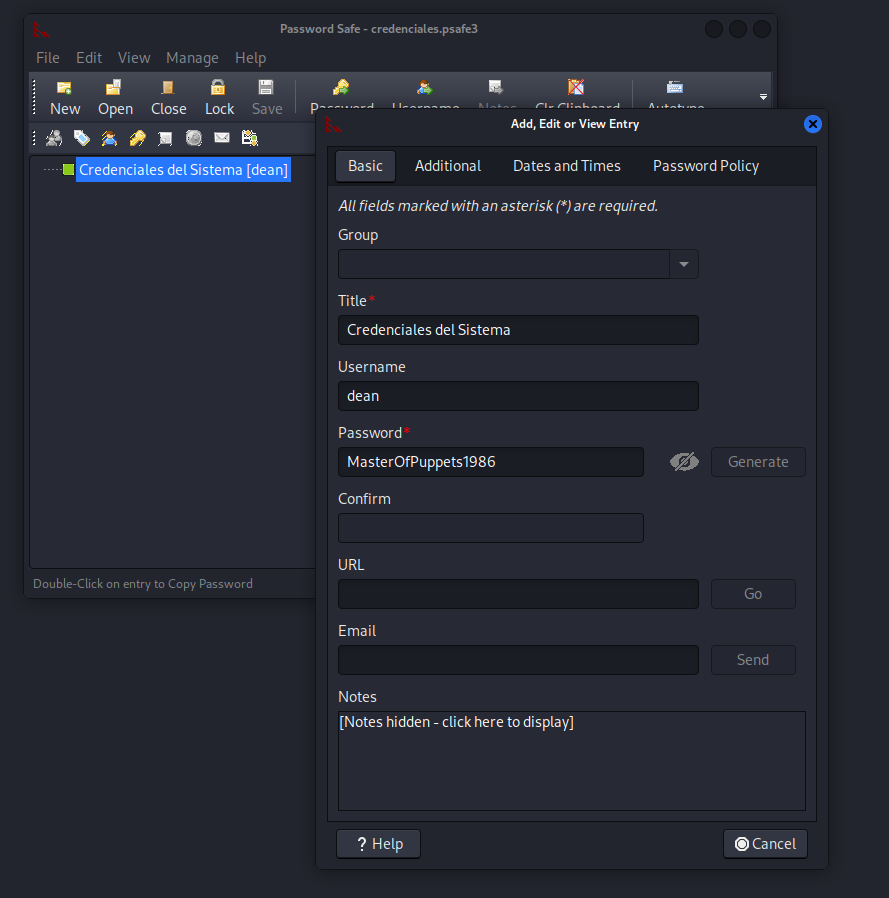Click the Close database toolbar icon

point(168,97)
